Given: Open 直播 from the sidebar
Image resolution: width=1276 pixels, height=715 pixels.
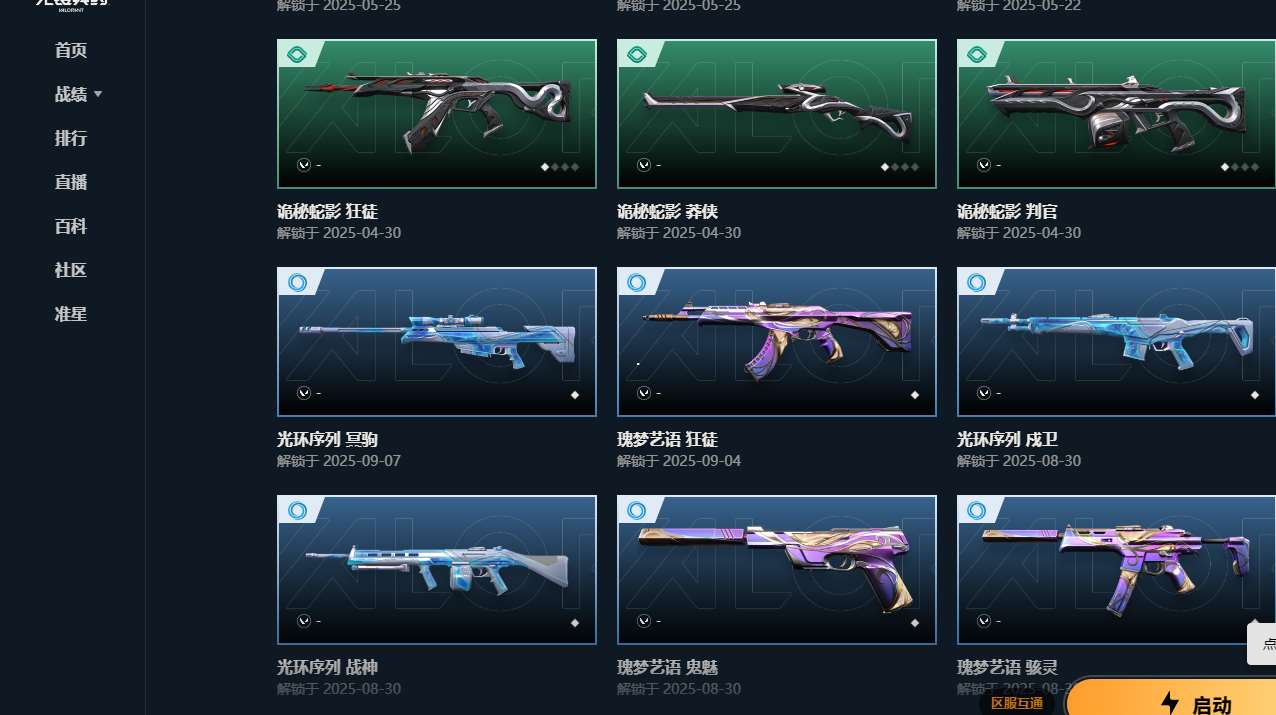Looking at the screenshot, I should [71, 182].
